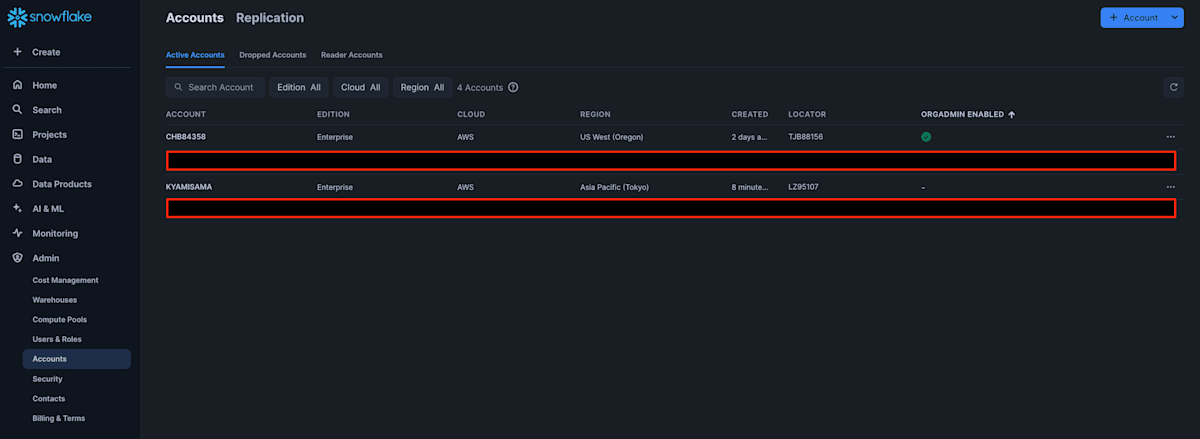
Task: Click Enterprise edition in the CHB84358 row
Action: click(x=335, y=137)
